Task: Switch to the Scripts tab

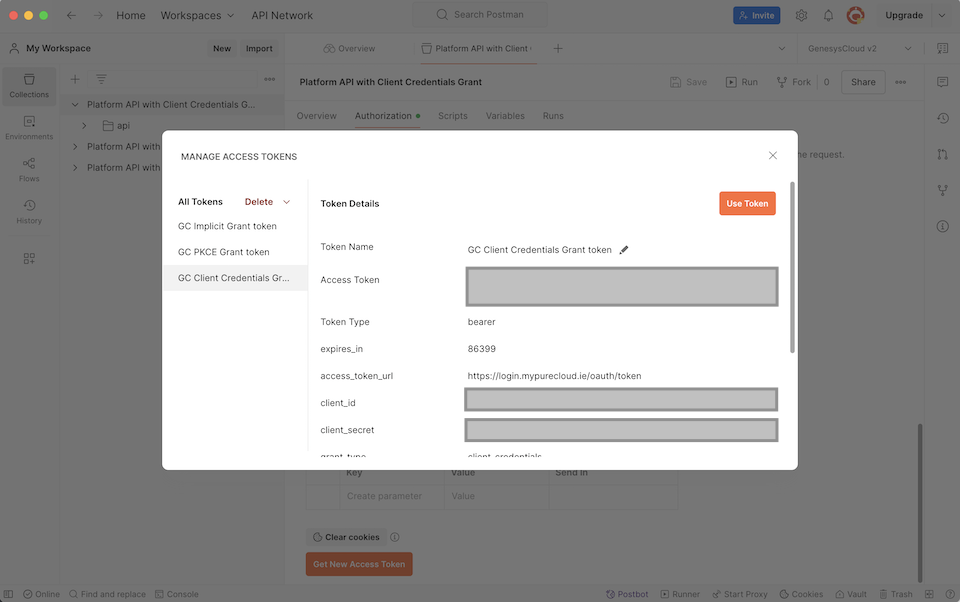Action: tap(453, 115)
